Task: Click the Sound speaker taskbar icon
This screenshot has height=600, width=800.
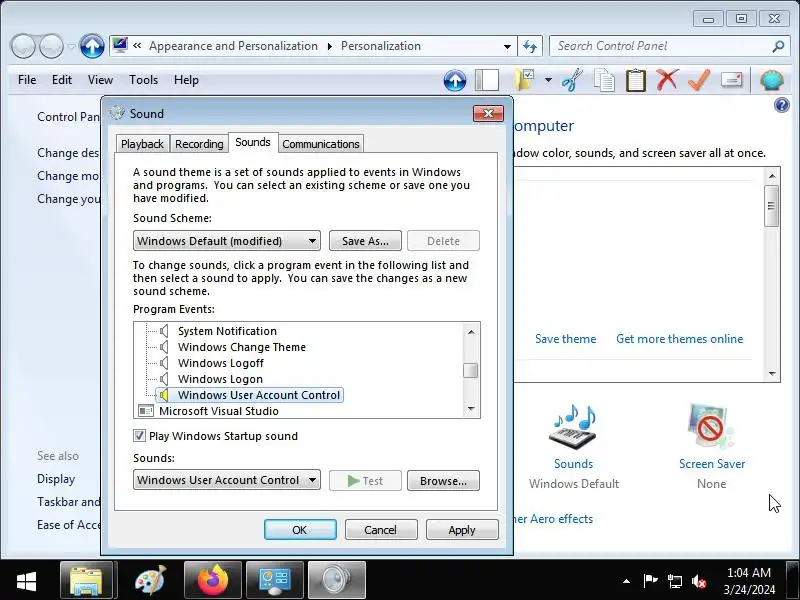Action: 337,580
